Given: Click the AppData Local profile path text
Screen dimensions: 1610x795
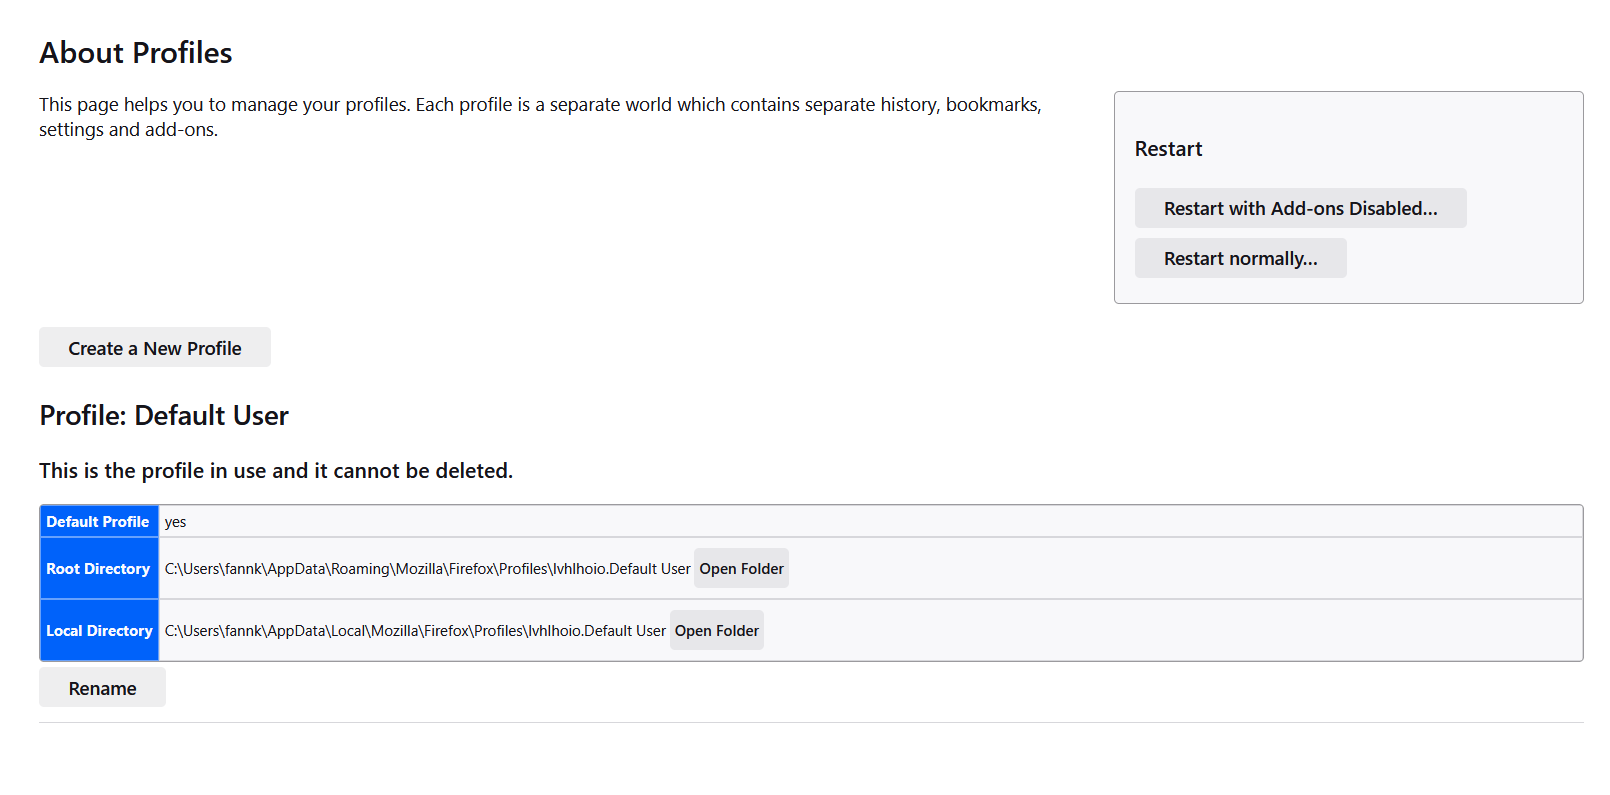Looking at the screenshot, I should pos(415,631).
